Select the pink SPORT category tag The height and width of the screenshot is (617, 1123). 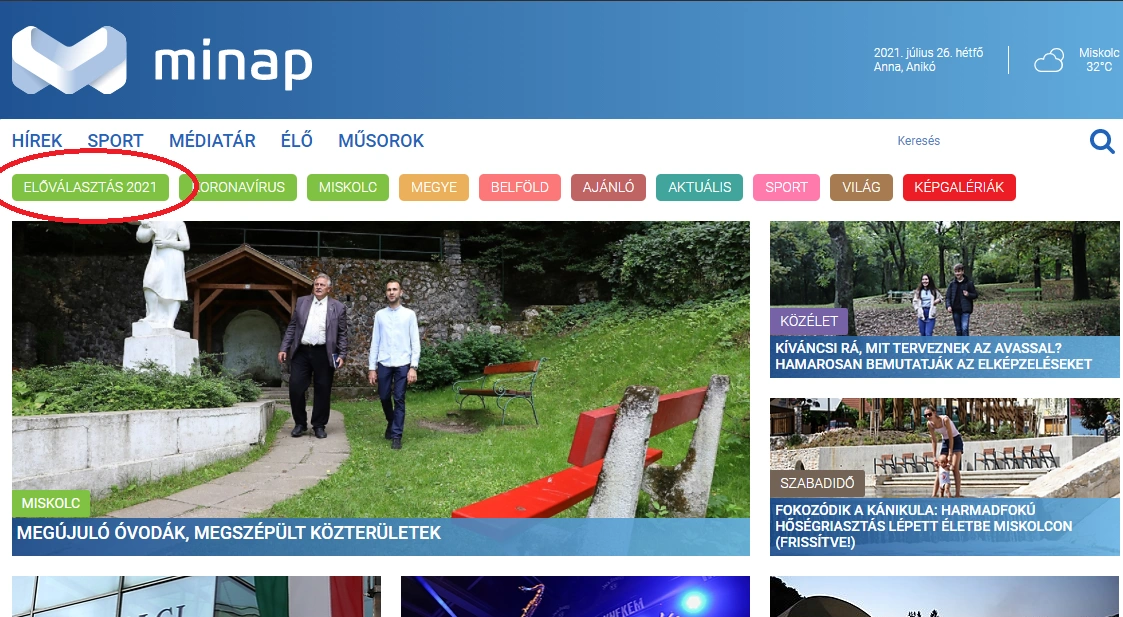tap(786, 187)
